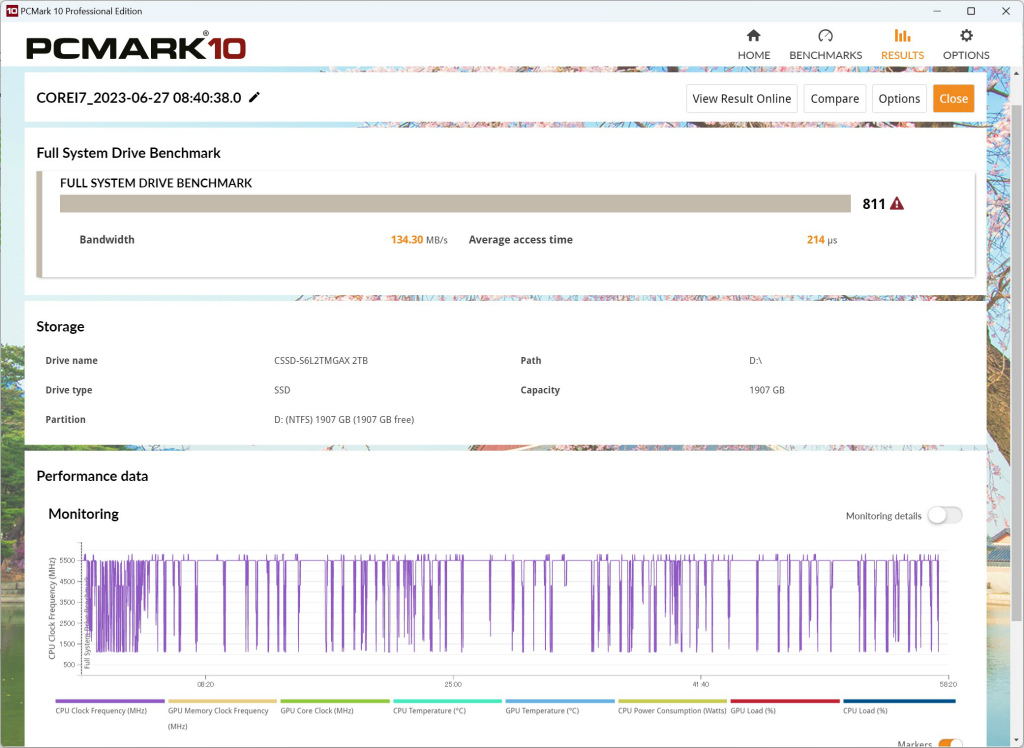Click the capacity value 1907 GB
Viewport: 1024px width, 748px height.
(x=767, y=390)
